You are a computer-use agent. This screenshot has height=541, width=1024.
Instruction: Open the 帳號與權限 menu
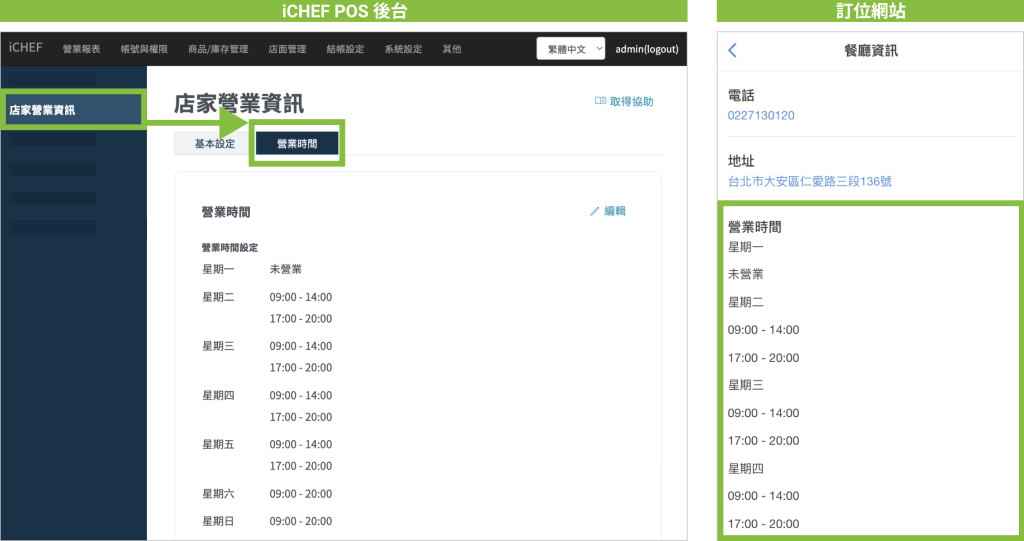[x=143, y=49]
